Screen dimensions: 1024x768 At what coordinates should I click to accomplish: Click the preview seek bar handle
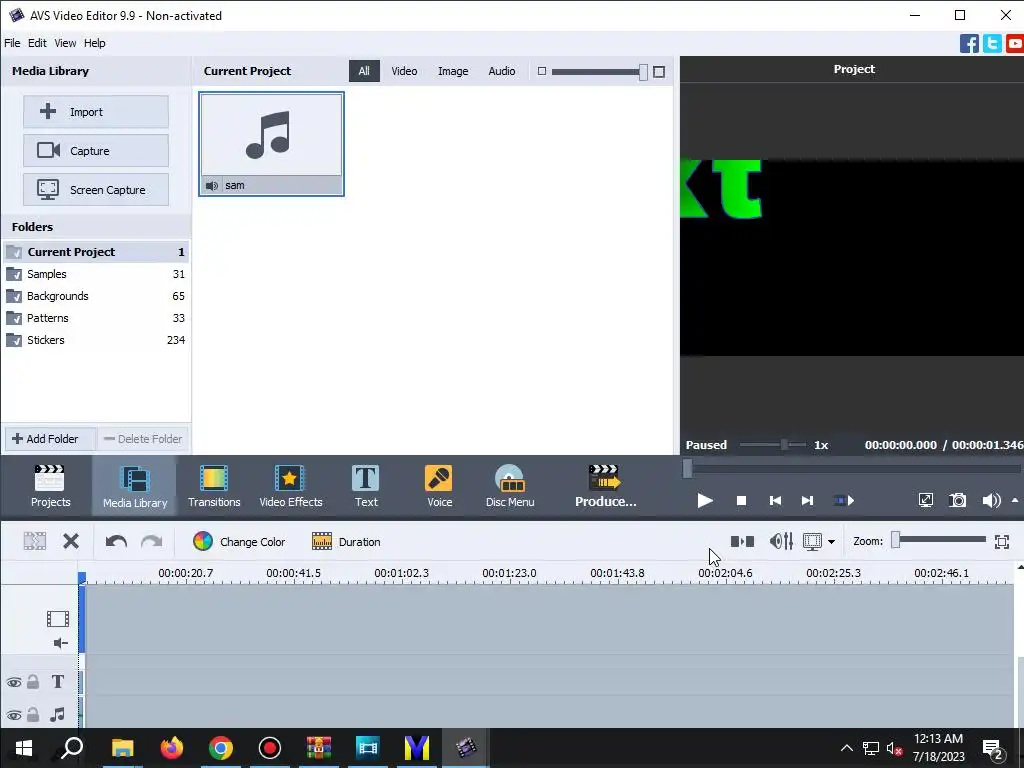687,468
